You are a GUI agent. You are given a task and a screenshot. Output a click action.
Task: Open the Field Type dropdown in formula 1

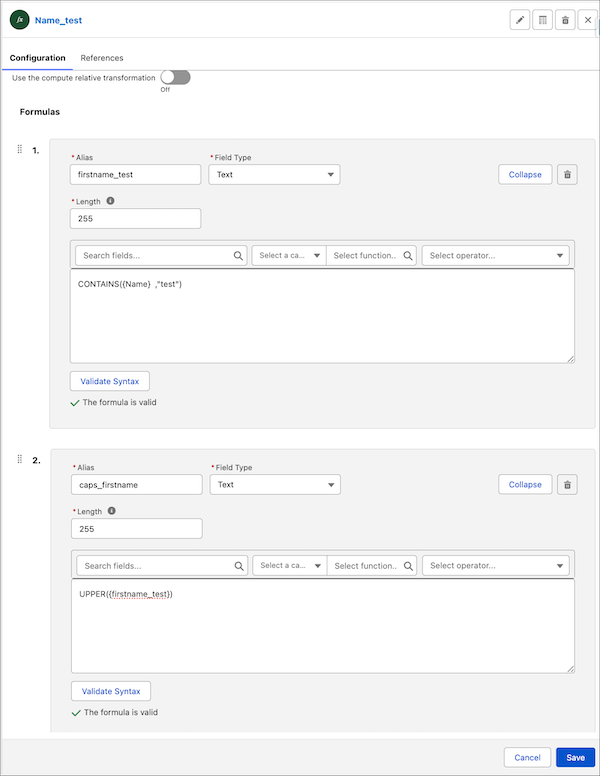click(x=274, y=175)
